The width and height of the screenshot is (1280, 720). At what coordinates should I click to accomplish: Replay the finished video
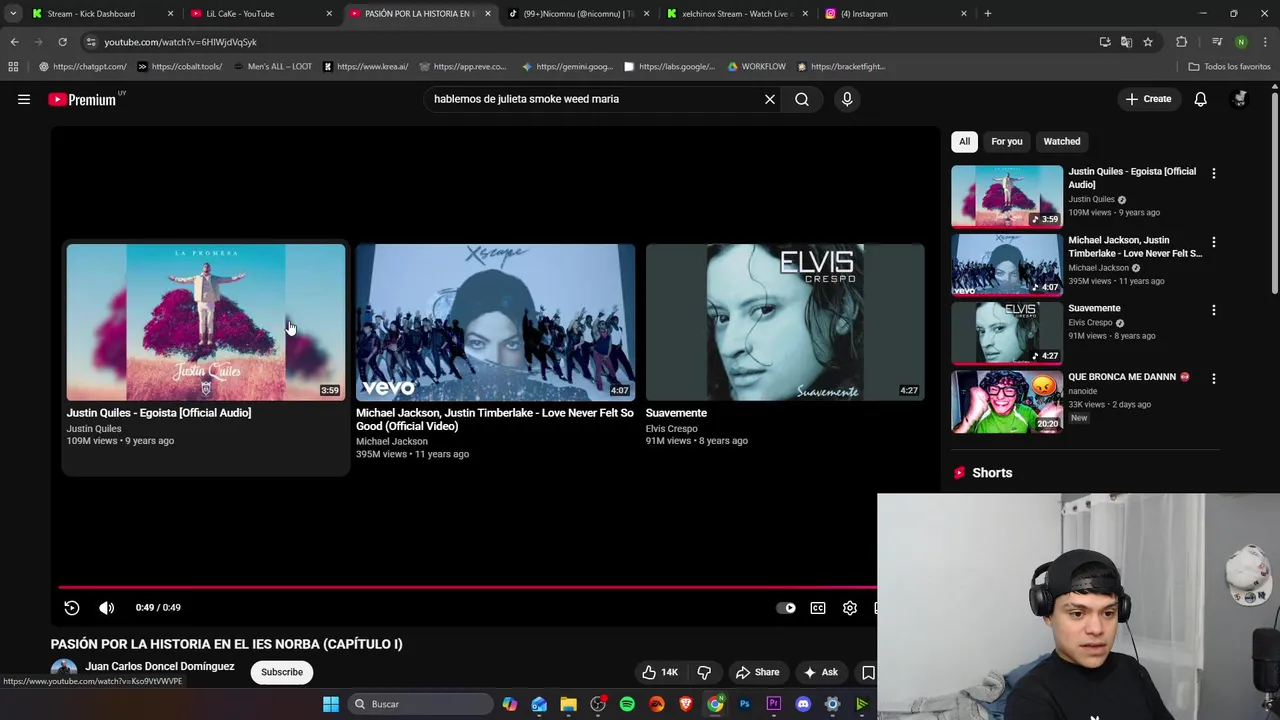(72, 608)
